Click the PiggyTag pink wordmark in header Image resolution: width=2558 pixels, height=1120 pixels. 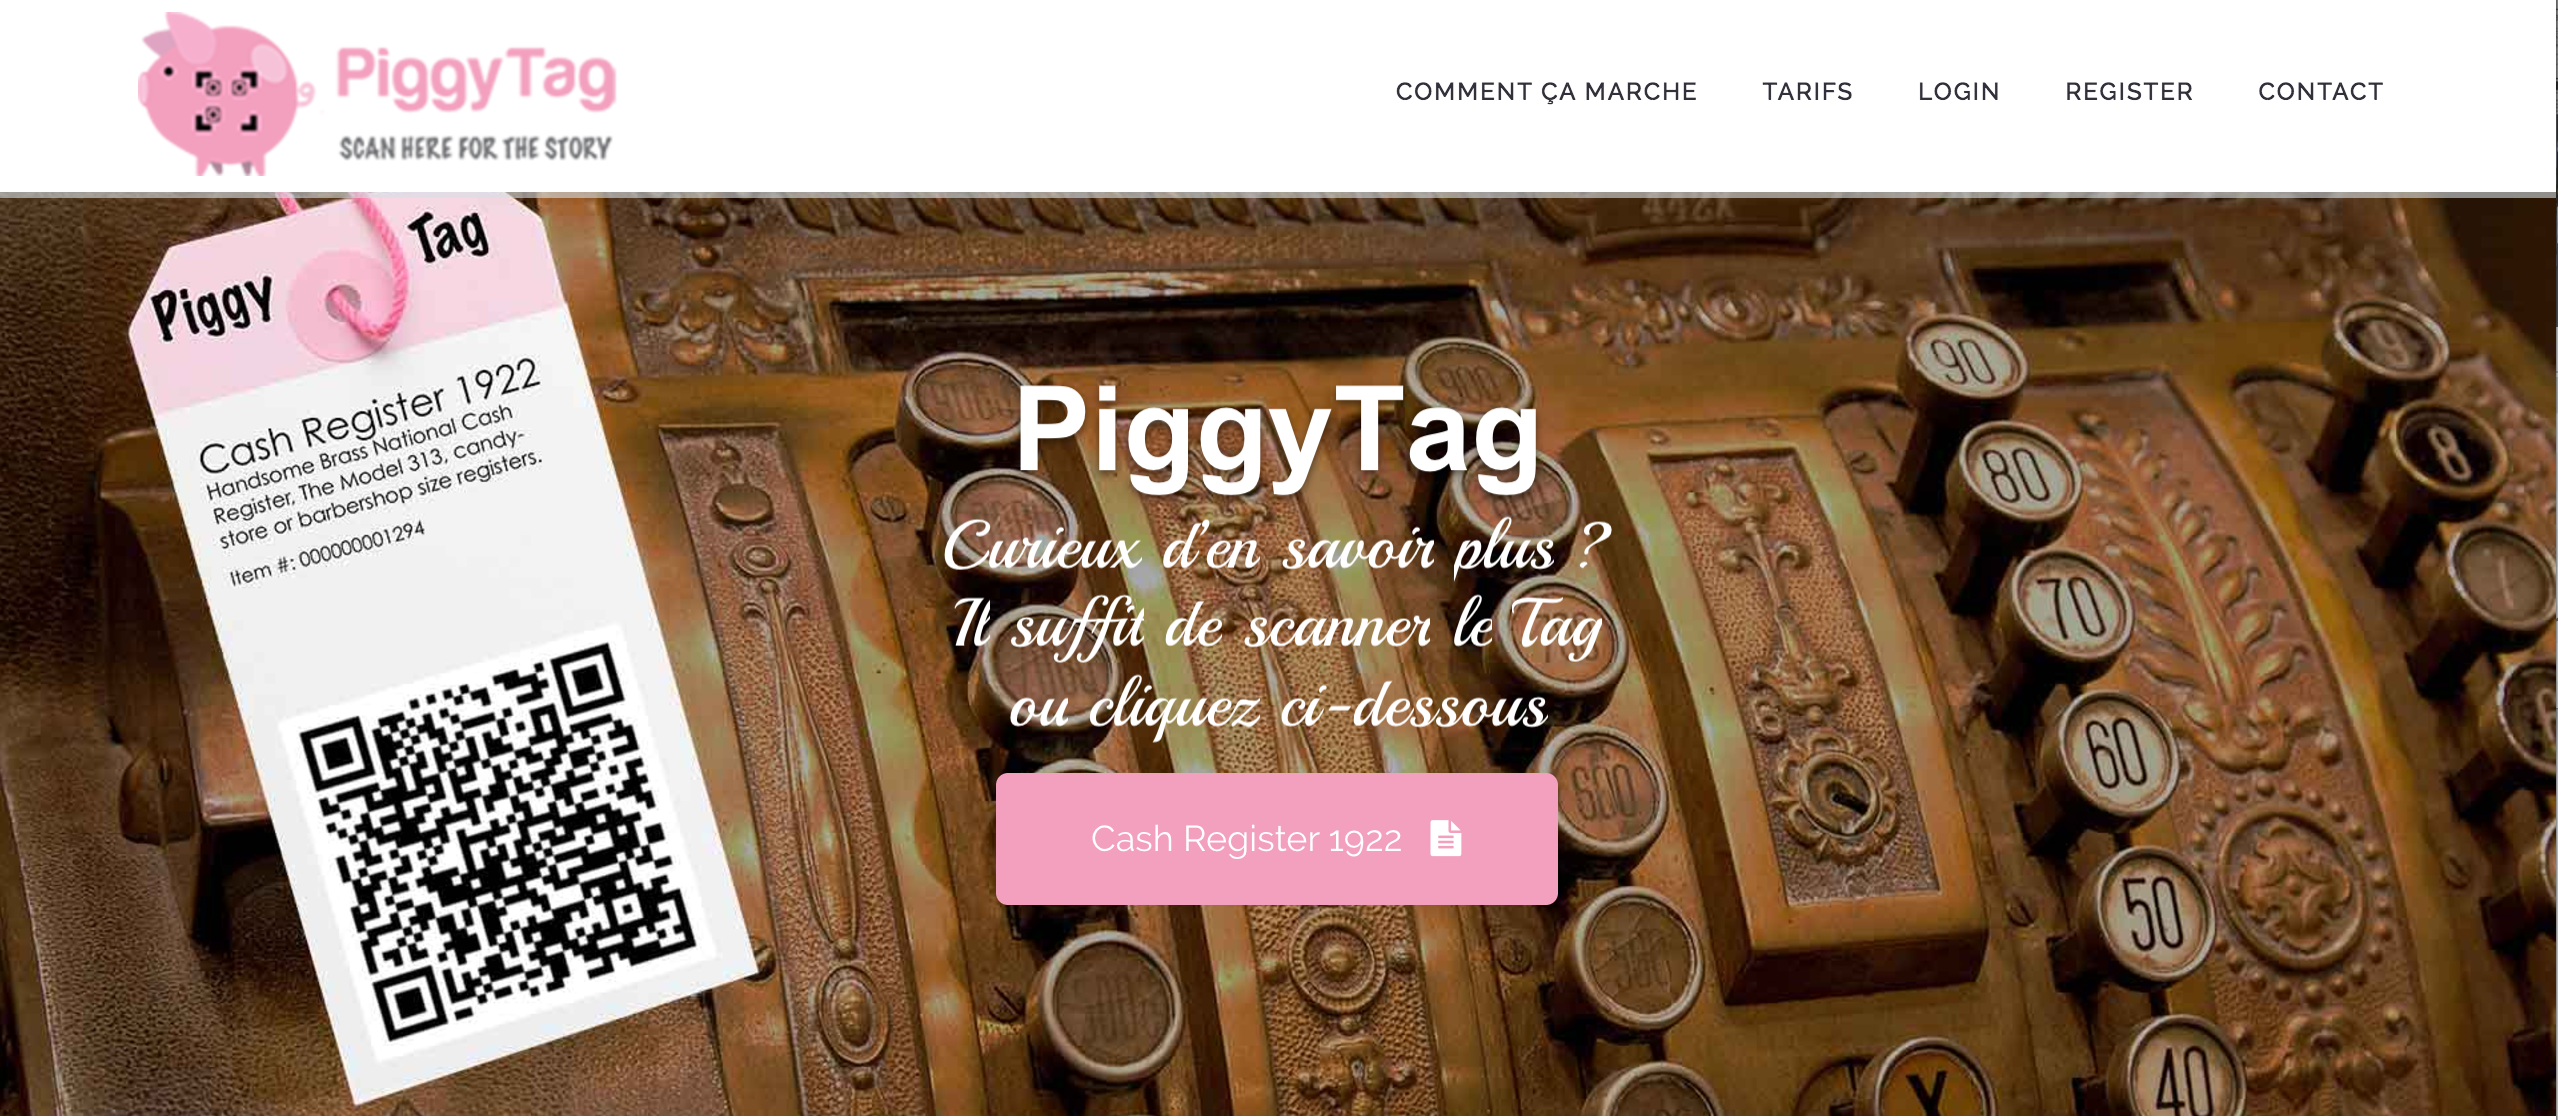pos(476,77)
